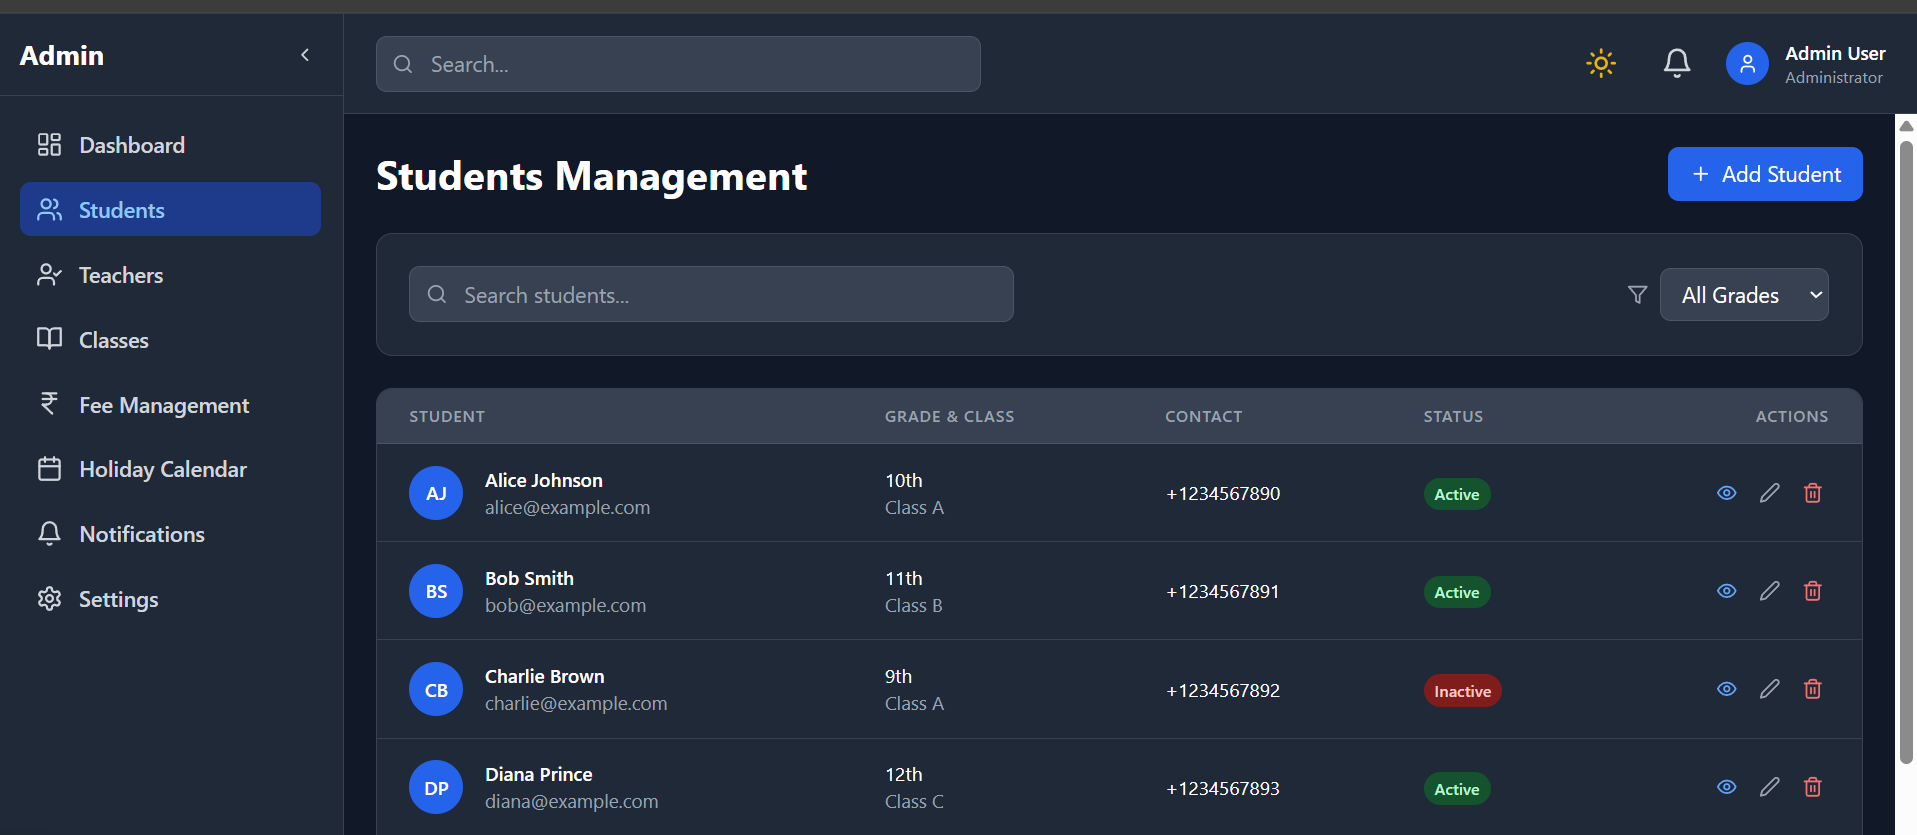Image resolution: width=1917 pixels, height=835 pixels.
Task: View Alice Johnson's details with the eye icon
Action: 1727,493
